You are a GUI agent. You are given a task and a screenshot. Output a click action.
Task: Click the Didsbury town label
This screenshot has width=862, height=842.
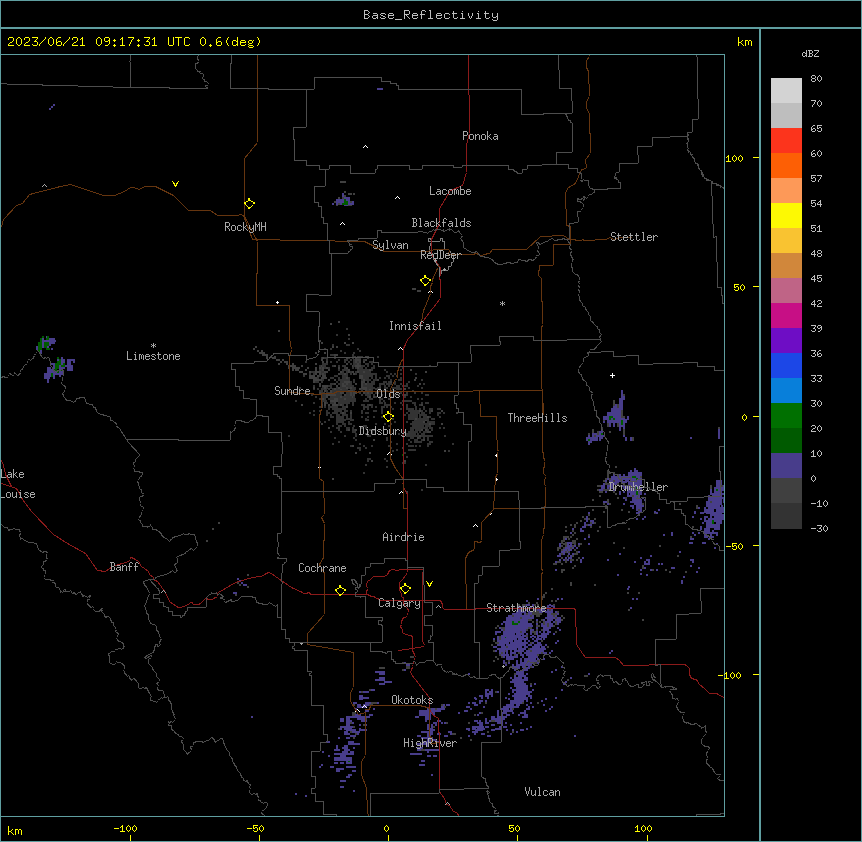click(383, 431)
